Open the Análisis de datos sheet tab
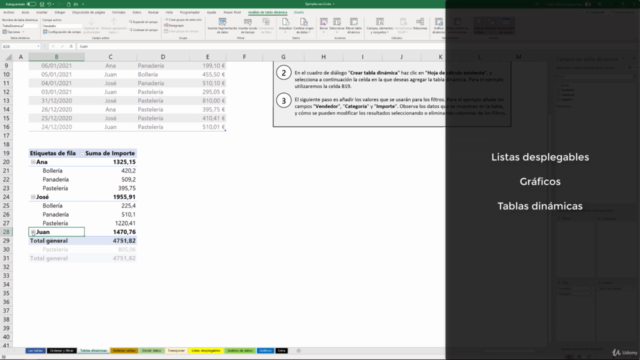 (x=240, y=351)
